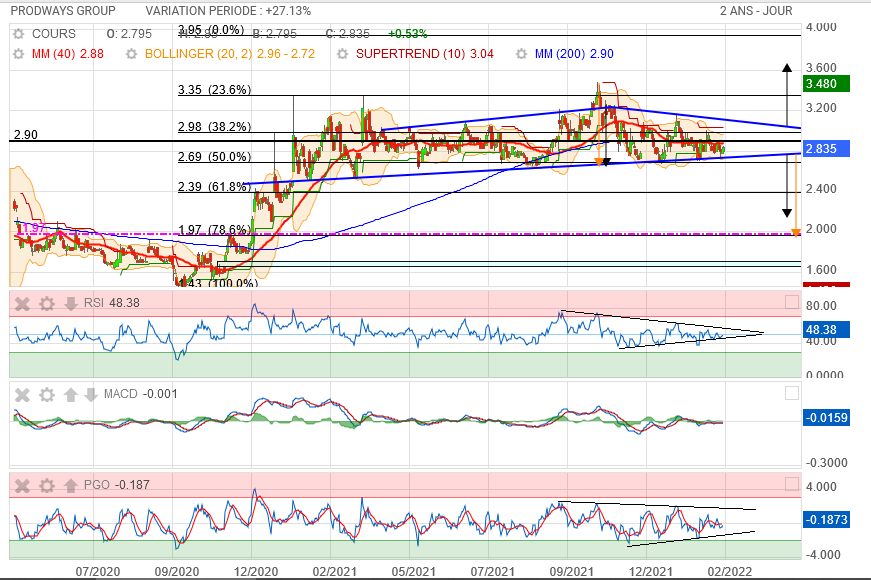The height and width of the screenshot is (580, 871).
Task: Click the VARIATION PERIODE : +27.13% label
Action: 228,11
